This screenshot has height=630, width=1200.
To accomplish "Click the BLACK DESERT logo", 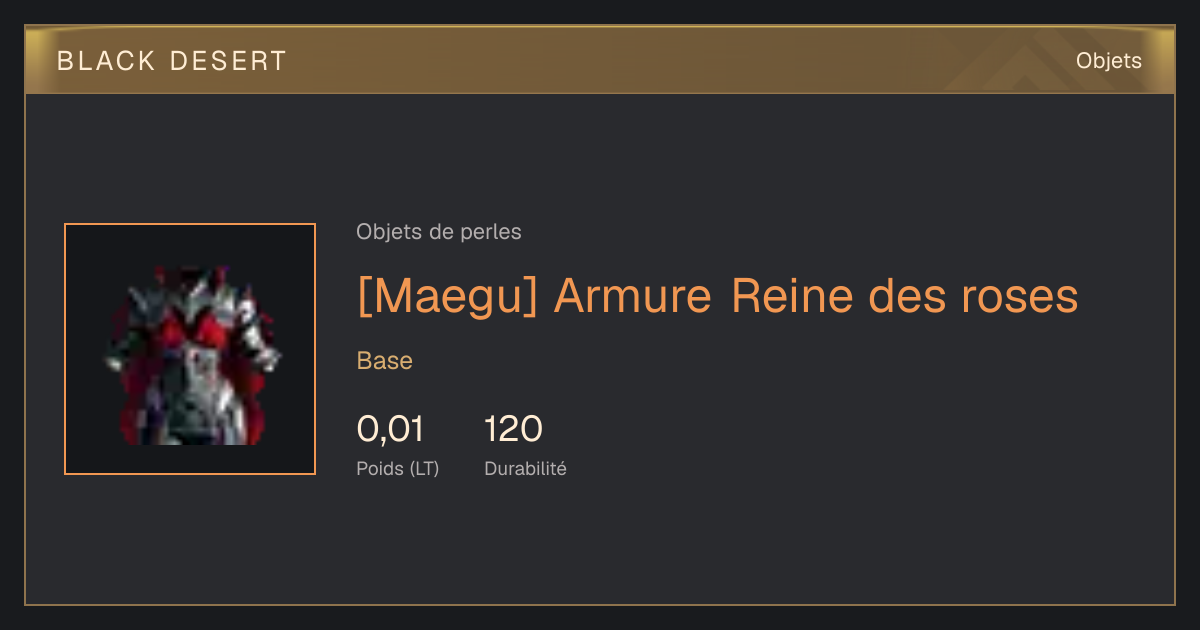I will tap(172, 61).
